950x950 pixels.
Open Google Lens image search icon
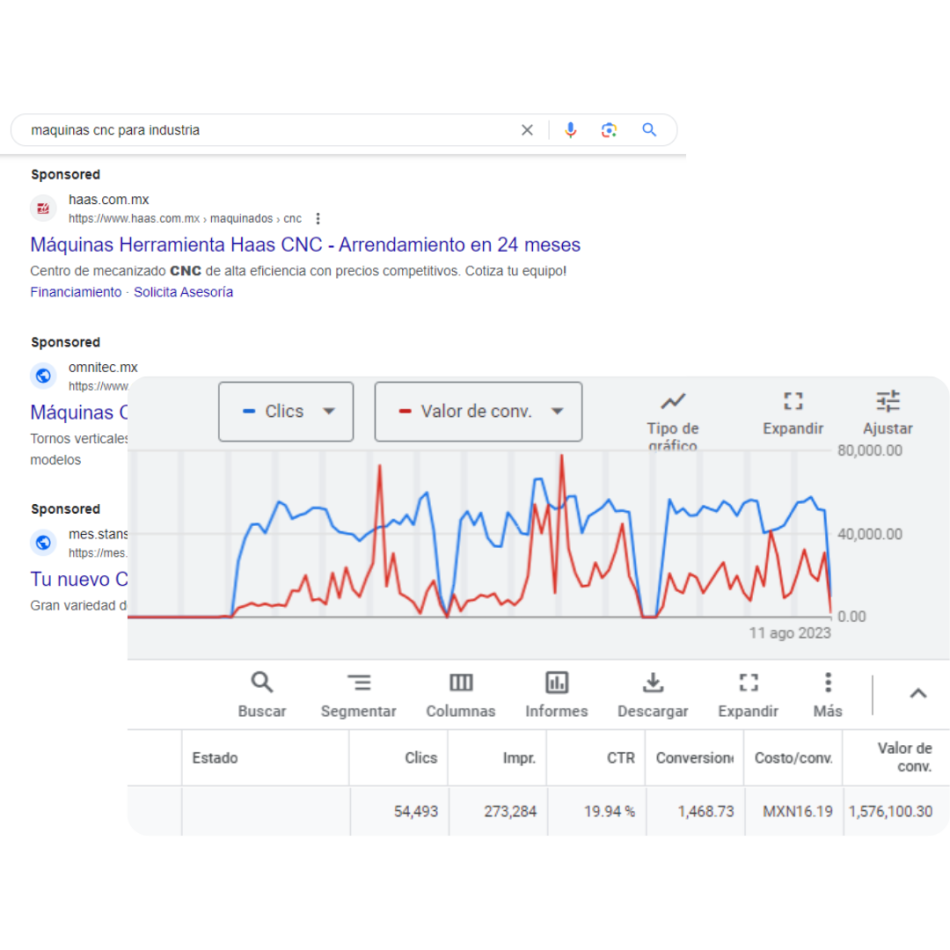coord(609,129)
